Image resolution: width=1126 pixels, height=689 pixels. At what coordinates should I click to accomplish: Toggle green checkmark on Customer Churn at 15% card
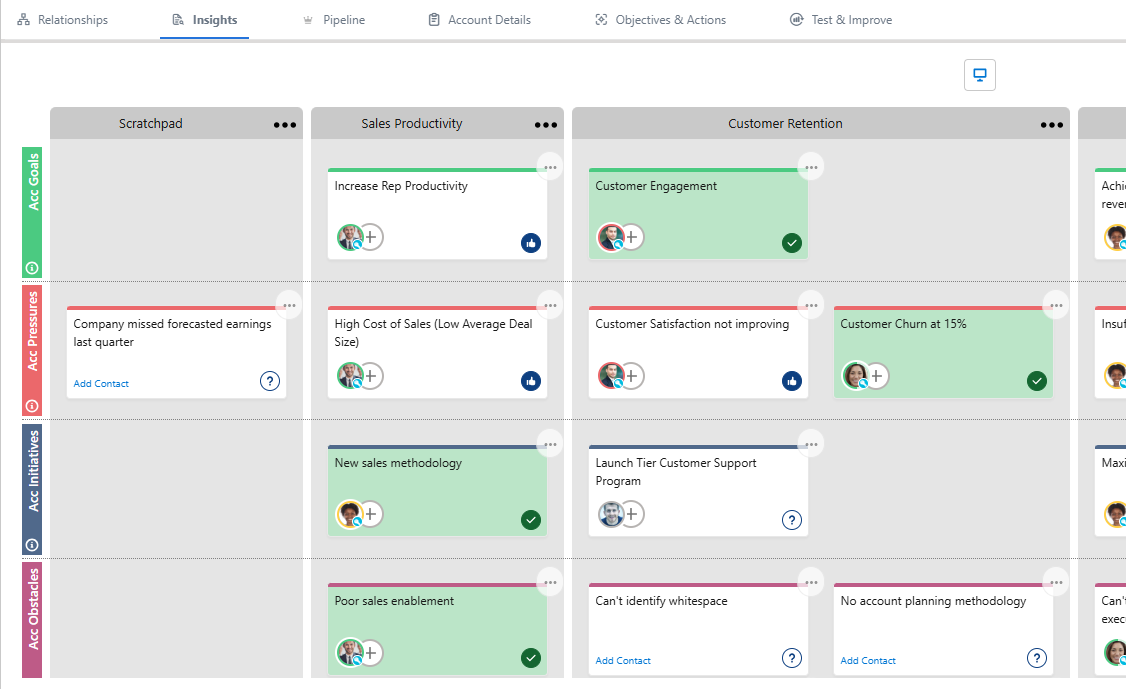click(x=1037, y=381)
